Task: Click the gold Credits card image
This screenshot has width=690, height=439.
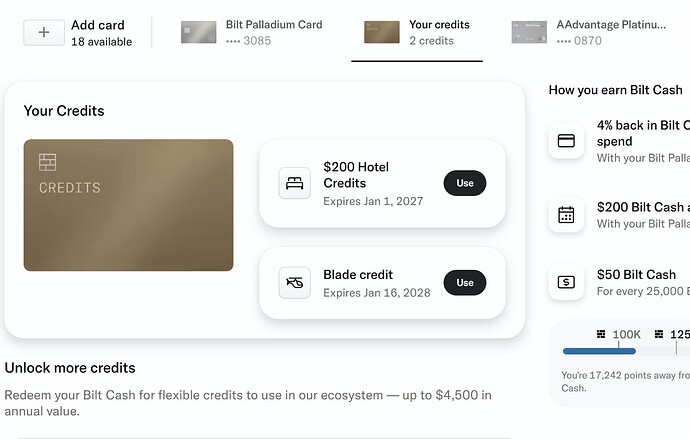Action: click(x=128, y=205)
